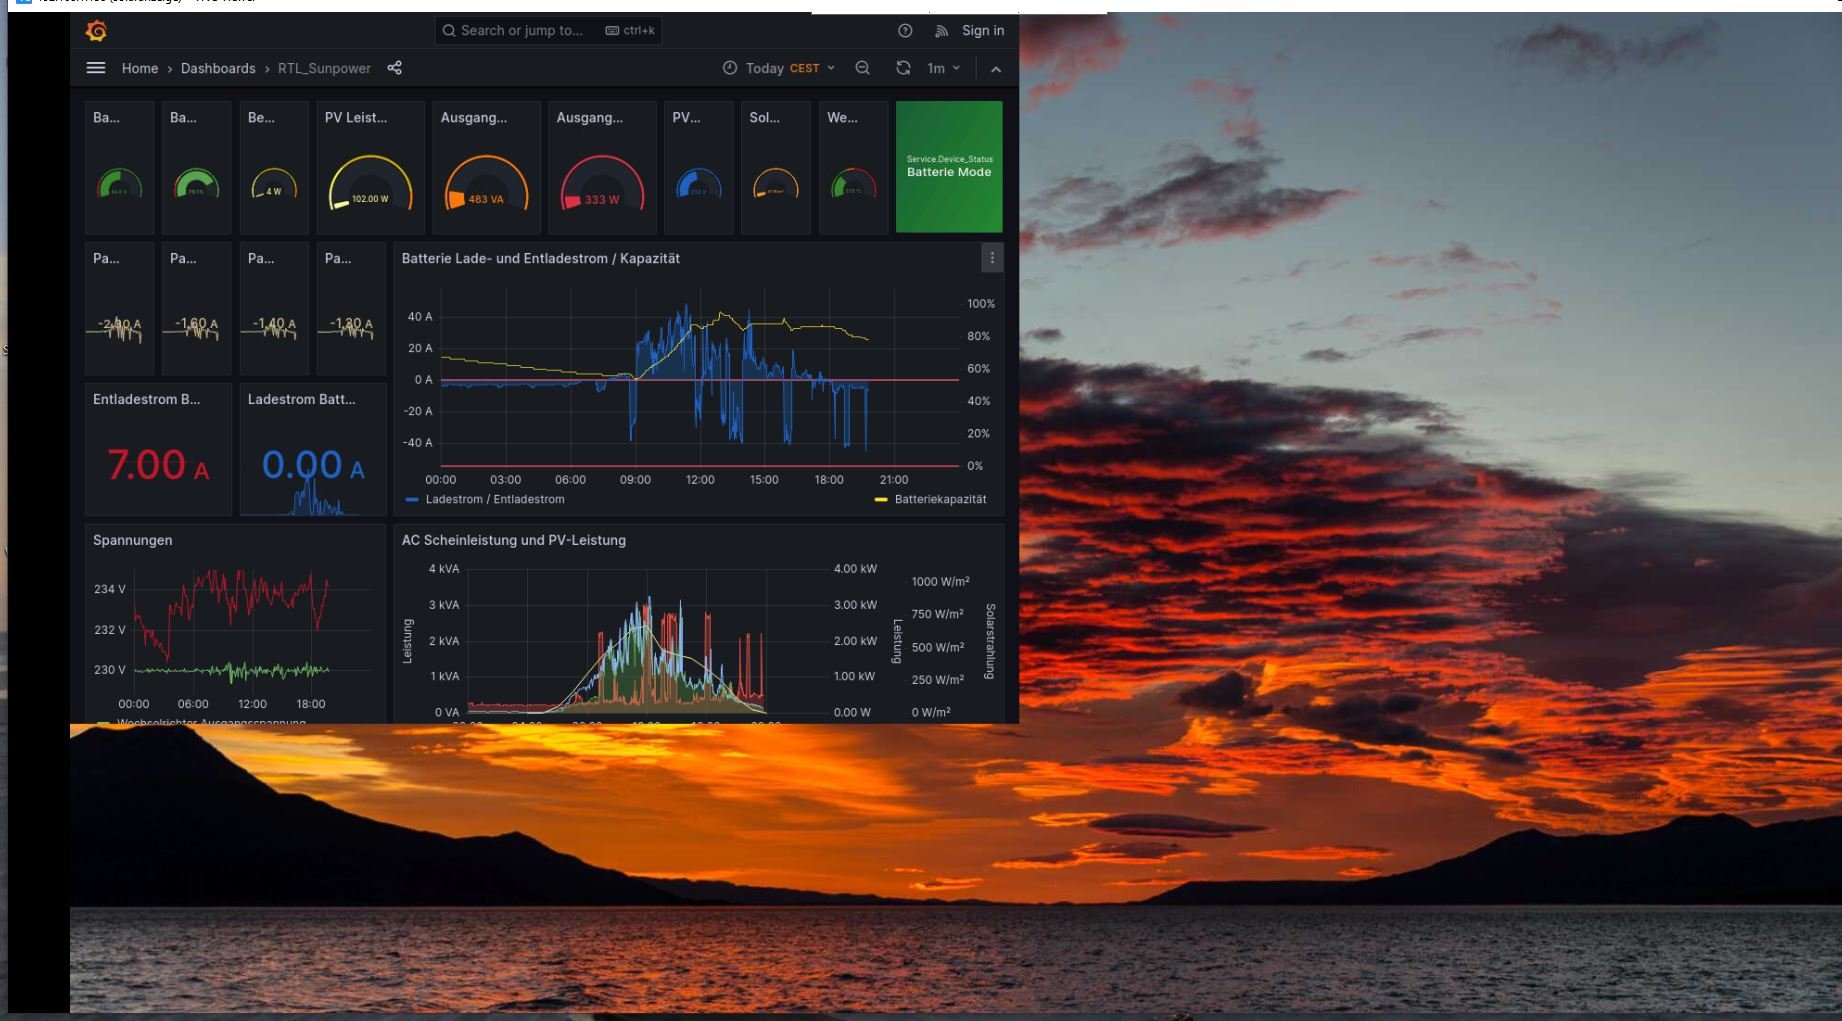Expand the 1m refresh interval dropdown
The image size is (1842, 1021).
click(x=943, y=68)
